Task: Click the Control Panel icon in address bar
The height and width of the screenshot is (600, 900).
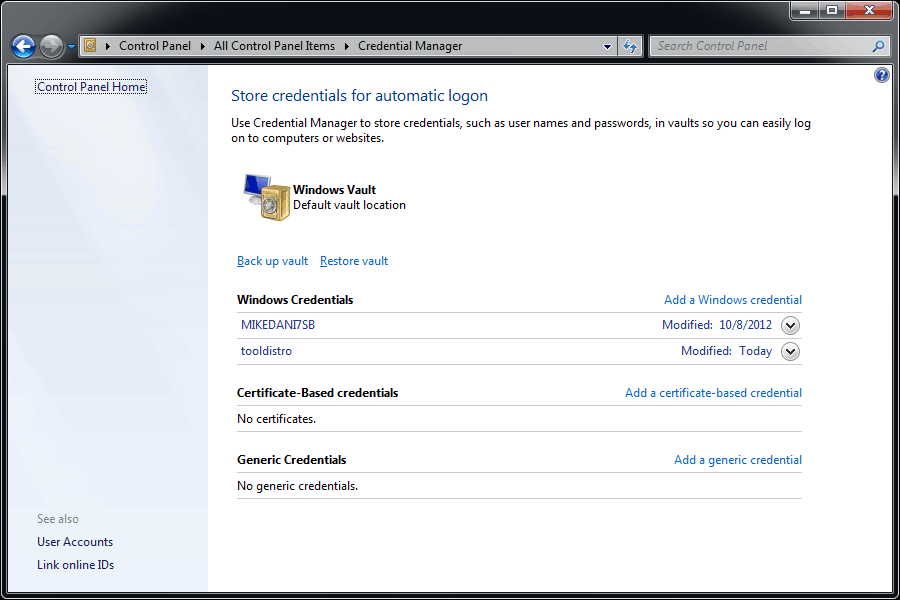Action: tap(90, 45)
